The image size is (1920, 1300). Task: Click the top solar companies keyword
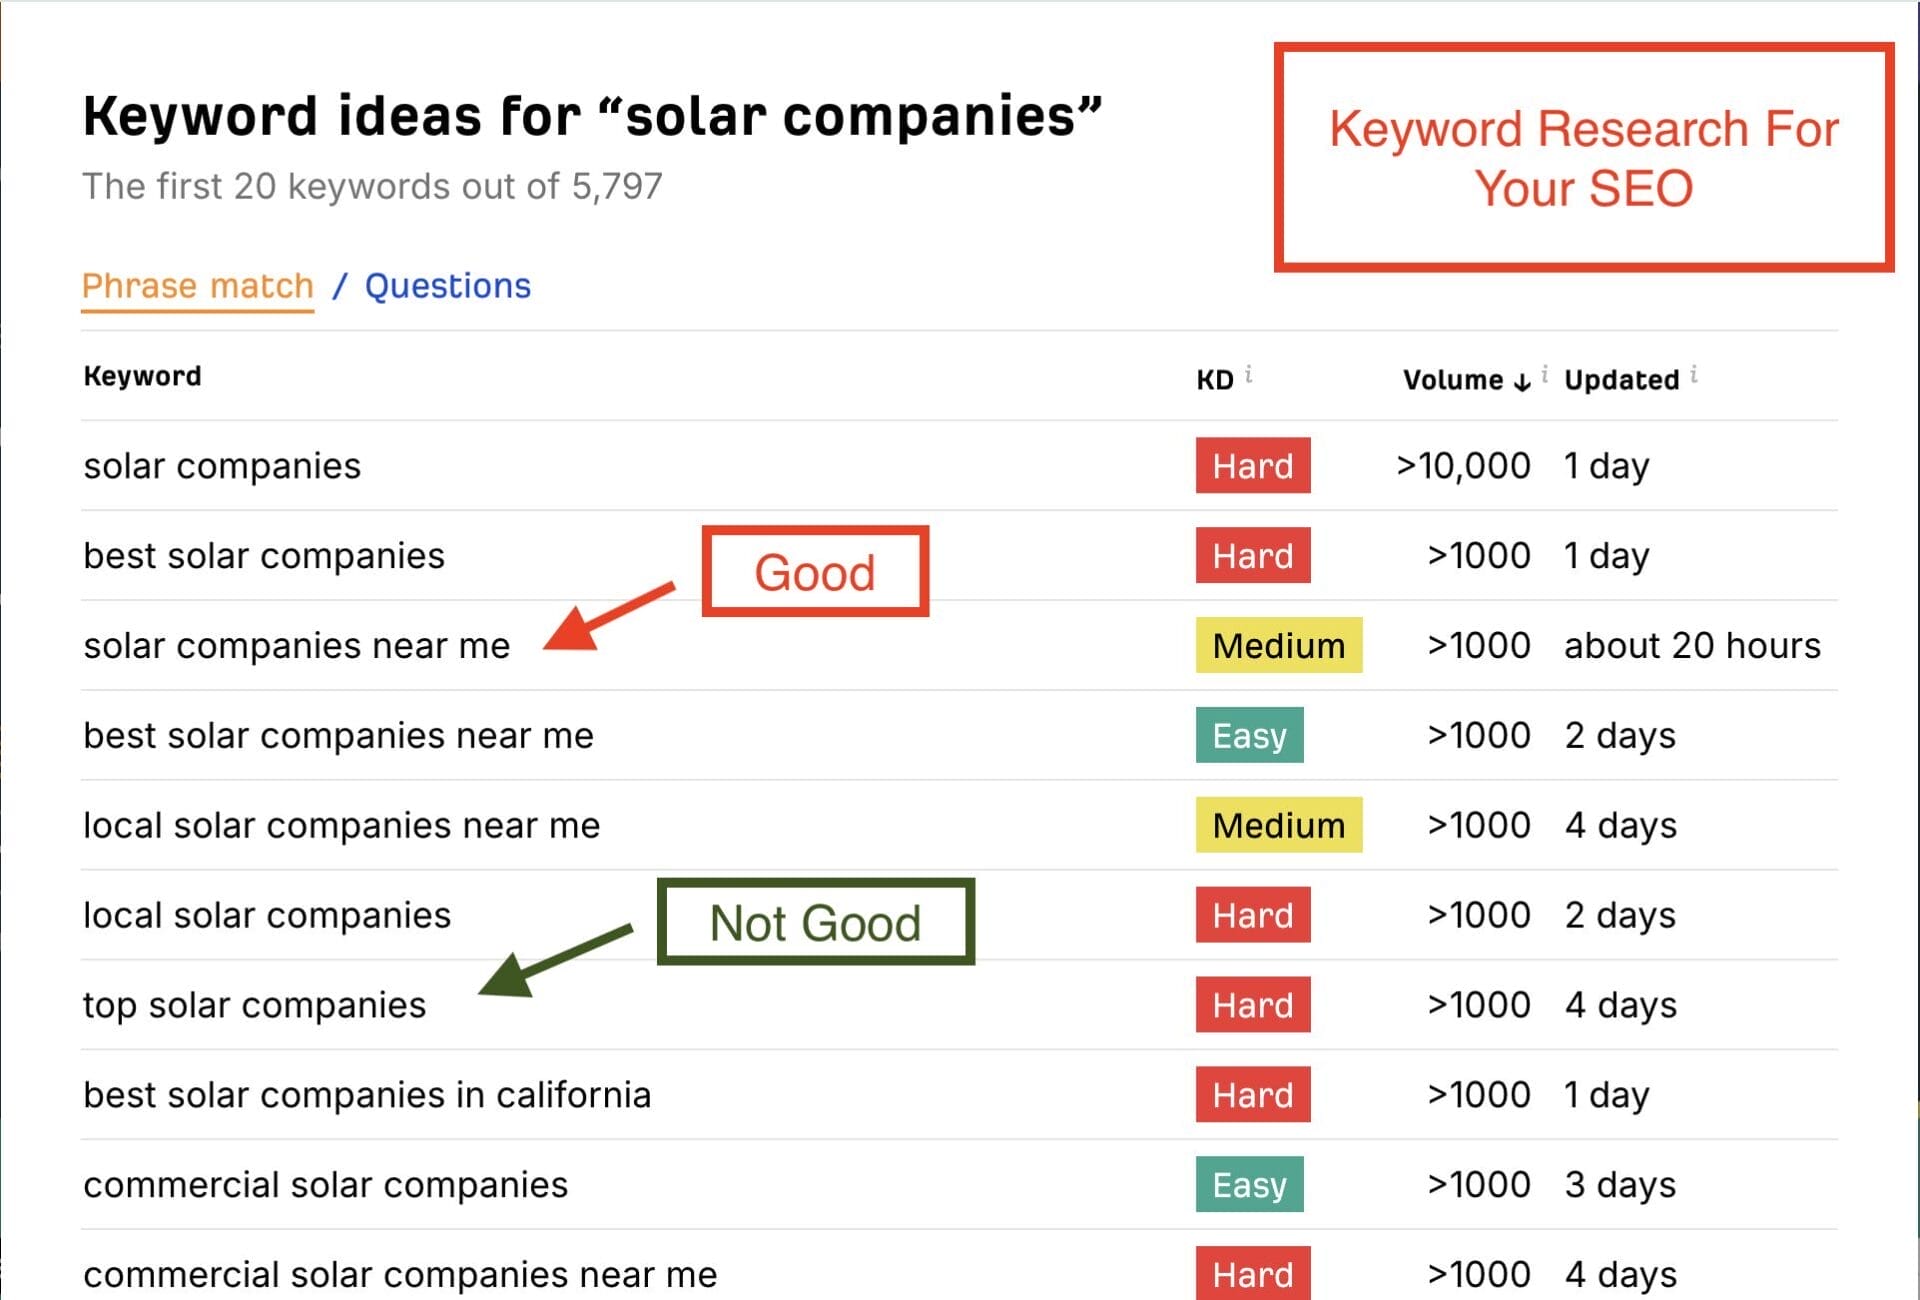pyautogui.click(x=254, y=1005)
